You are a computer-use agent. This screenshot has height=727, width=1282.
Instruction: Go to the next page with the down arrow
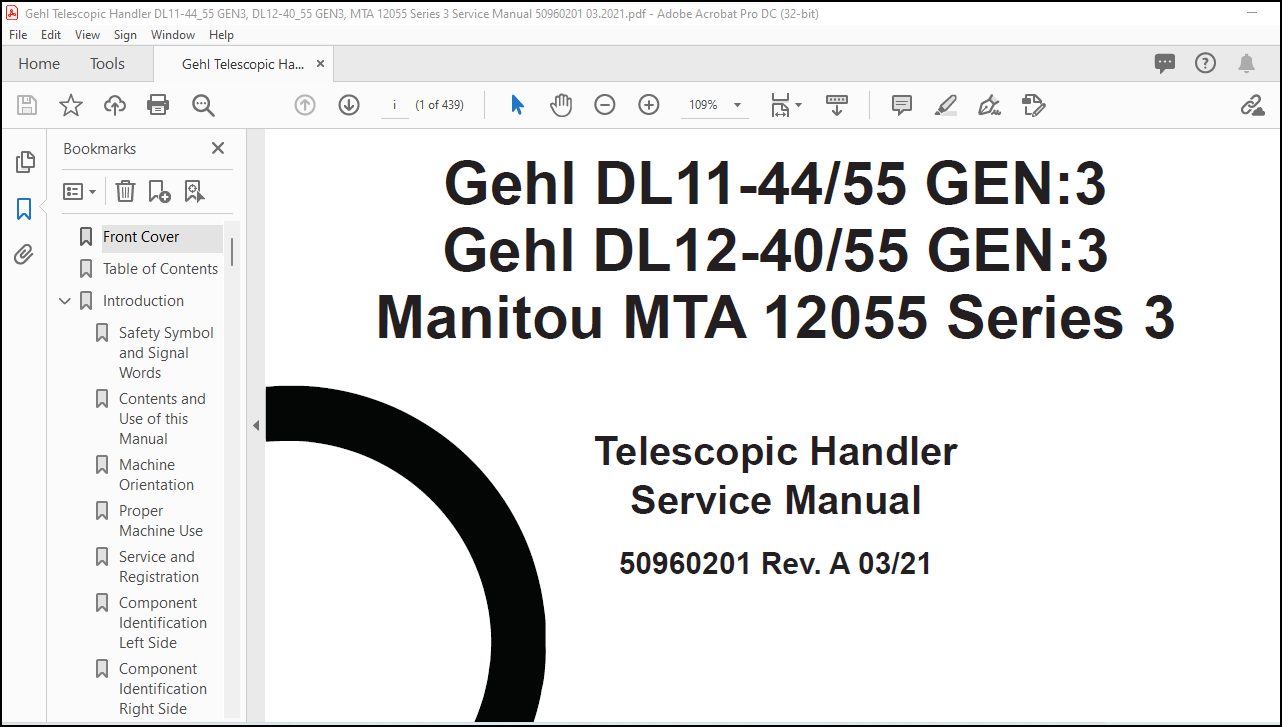point(349,105)
